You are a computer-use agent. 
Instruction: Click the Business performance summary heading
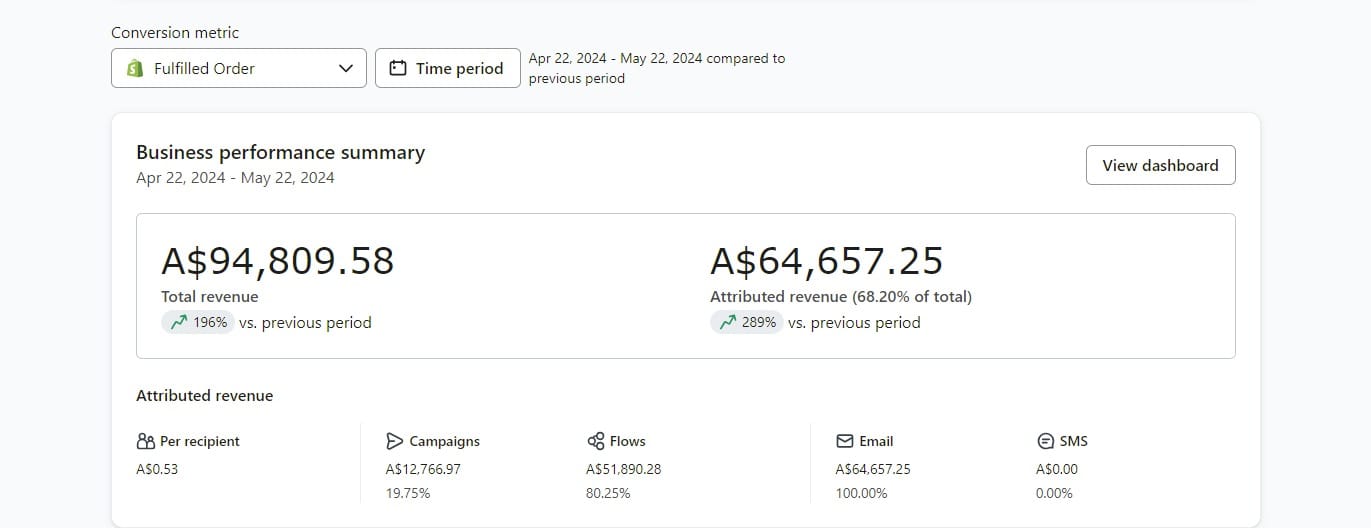point(280,152)
